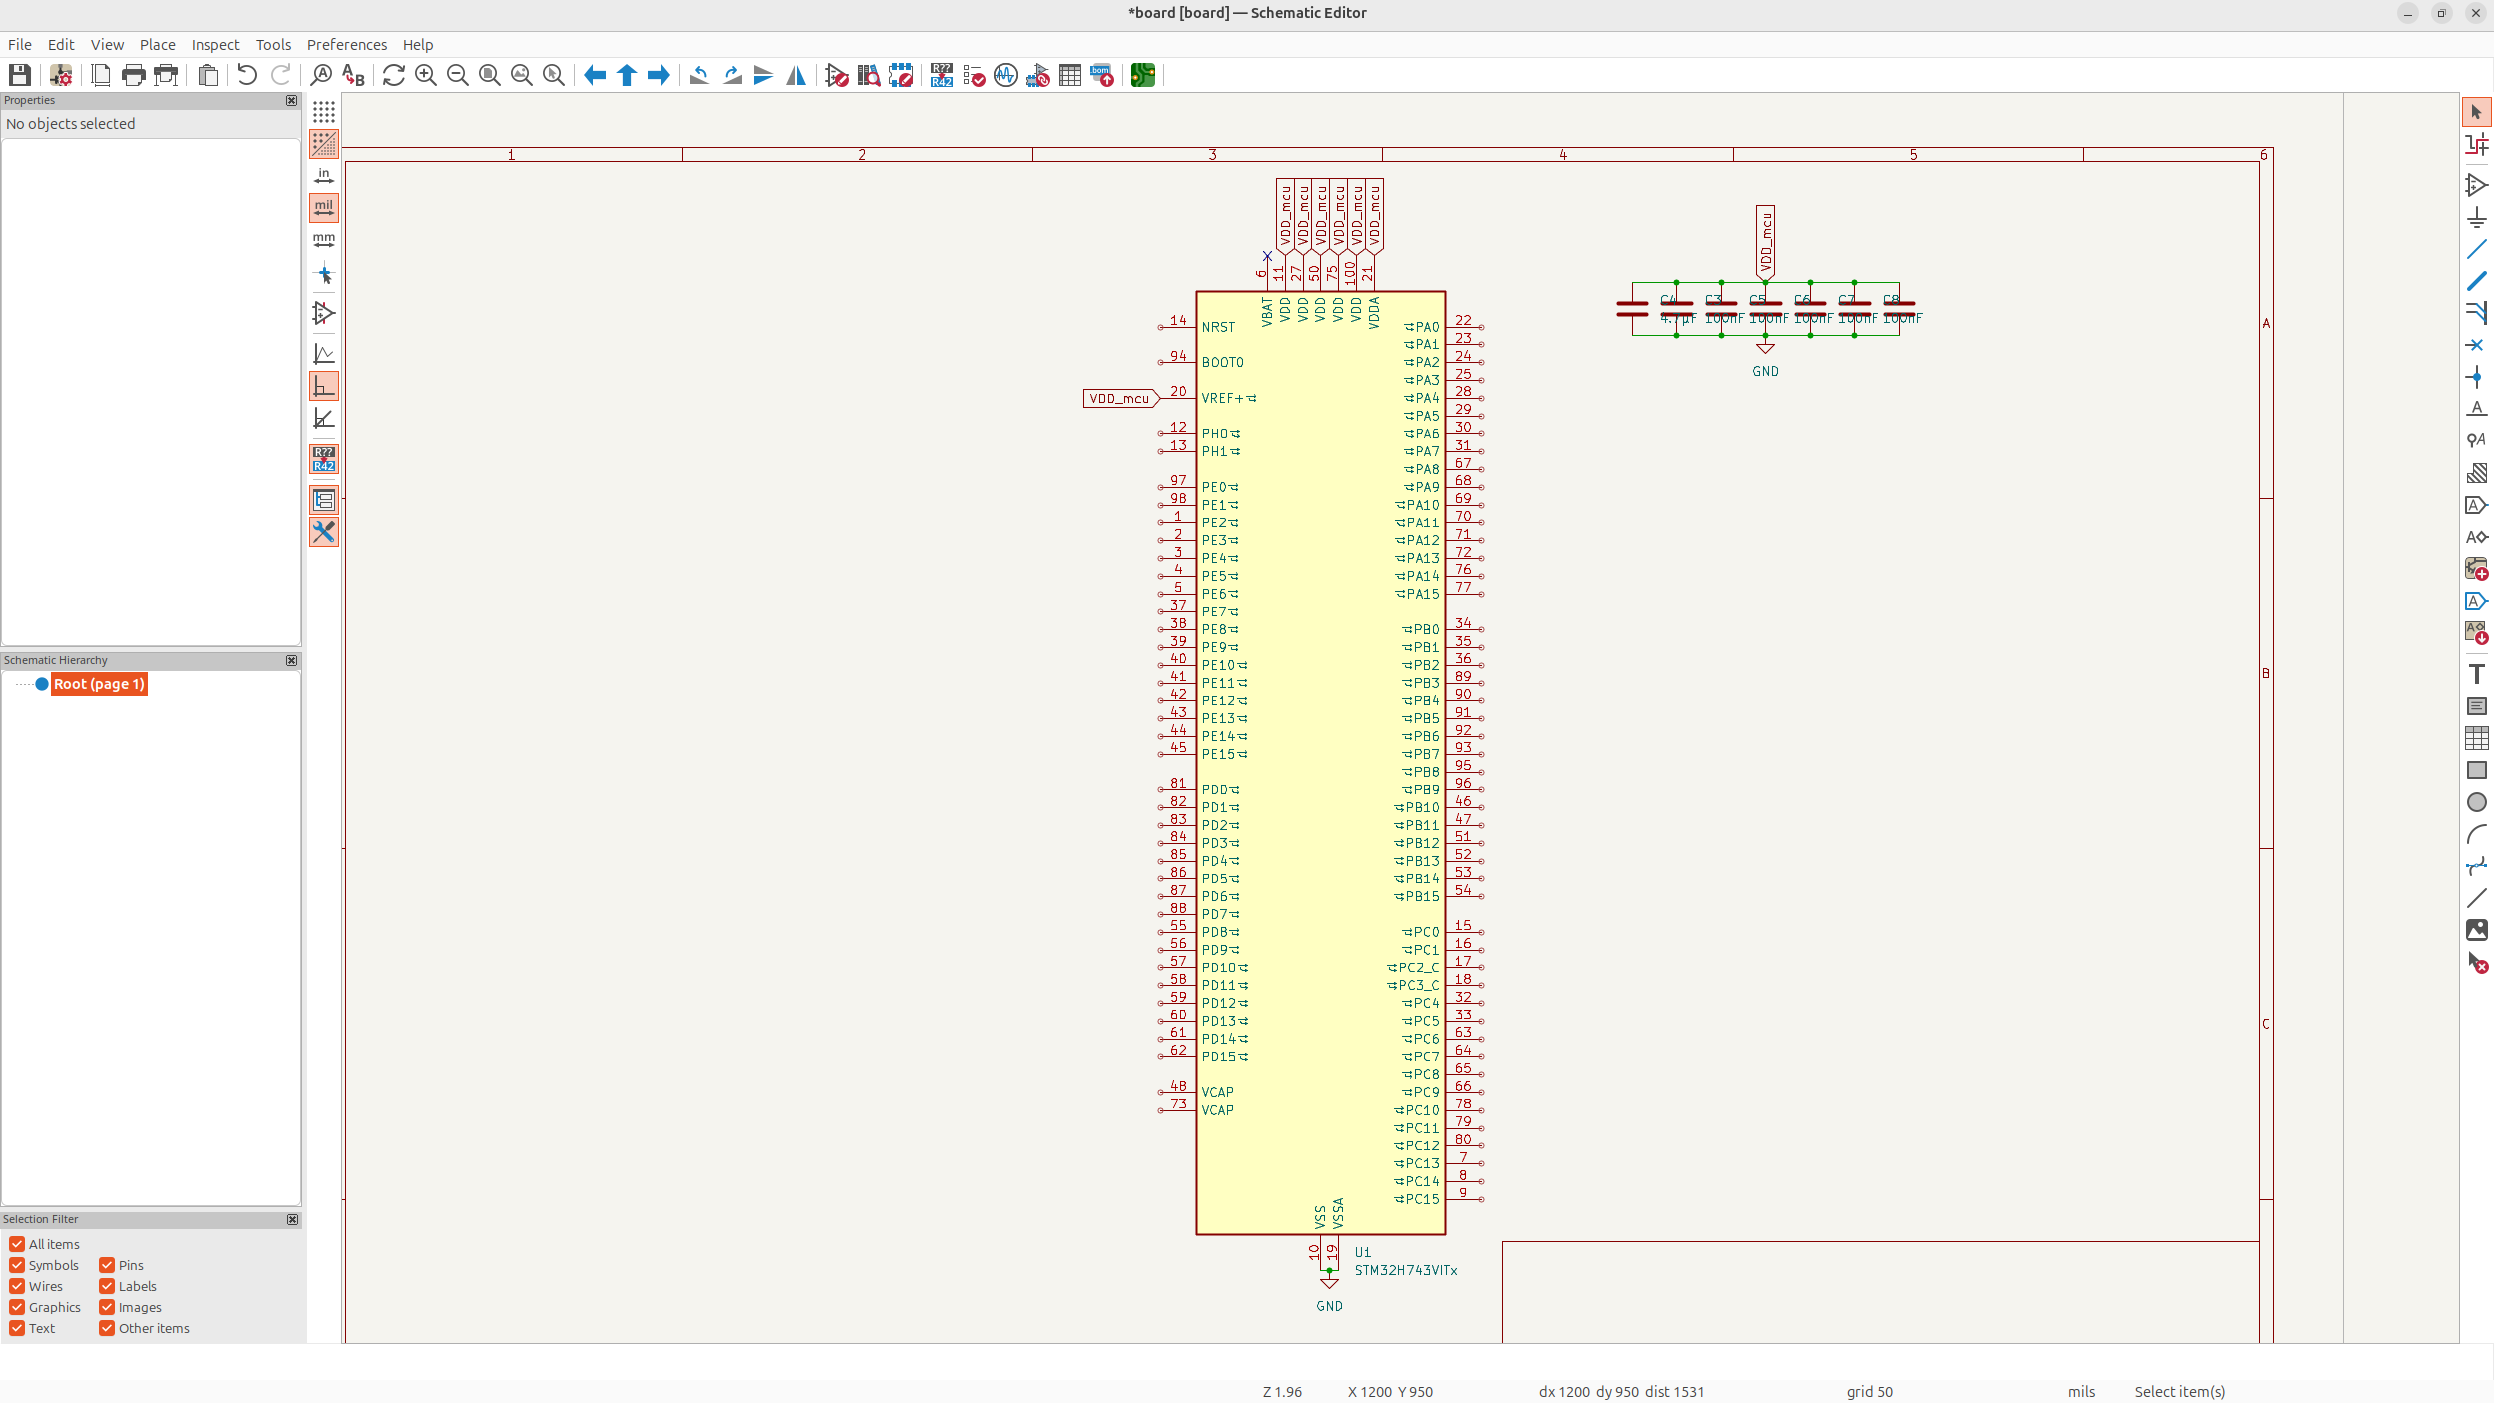Viewport: 2494px width, 1403px height.
Task: Uncheck the Wires selection filter
Action: (x=17, y=1286)
